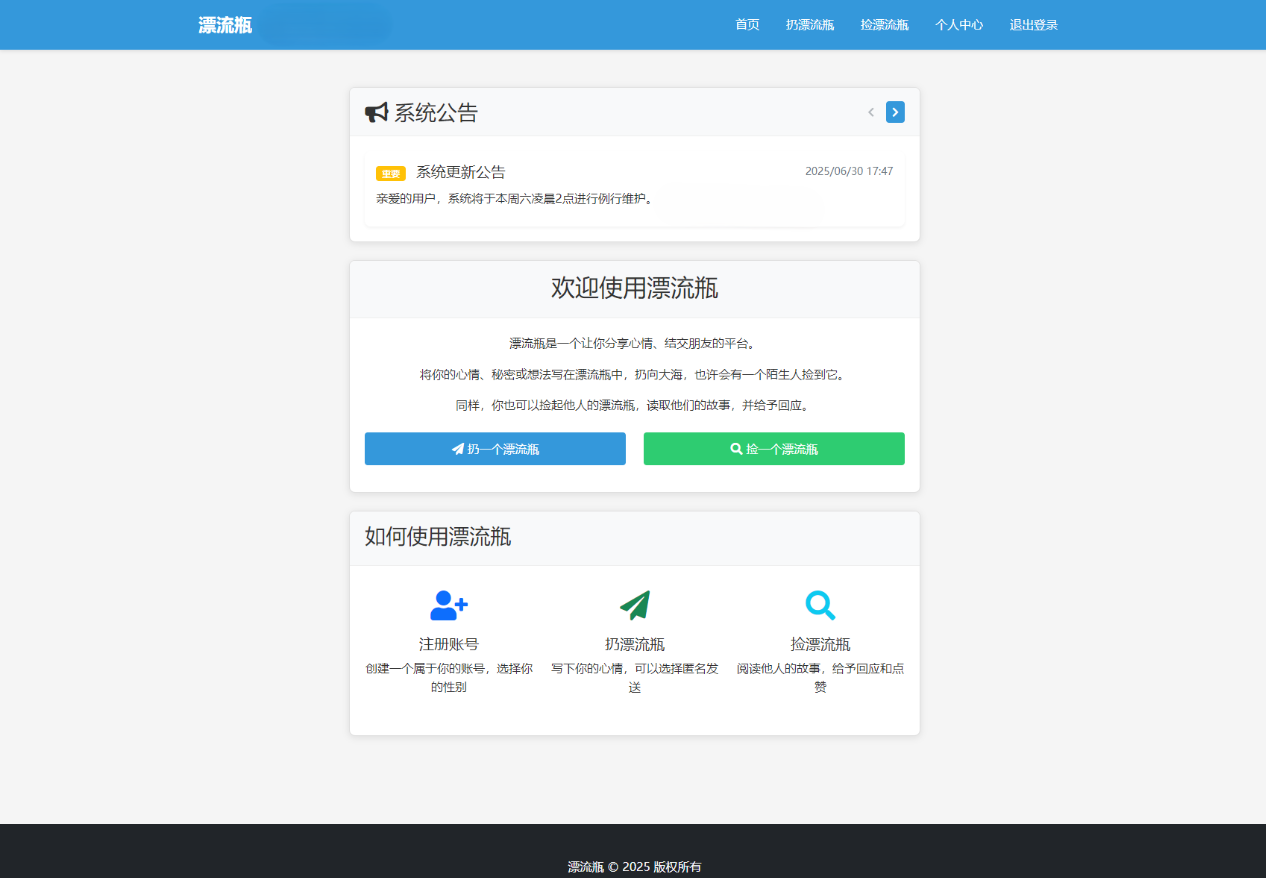Click the 漂流瓶 site logo
The height and width of the screenshot is (878, 1266).
(x=225, y=25)
